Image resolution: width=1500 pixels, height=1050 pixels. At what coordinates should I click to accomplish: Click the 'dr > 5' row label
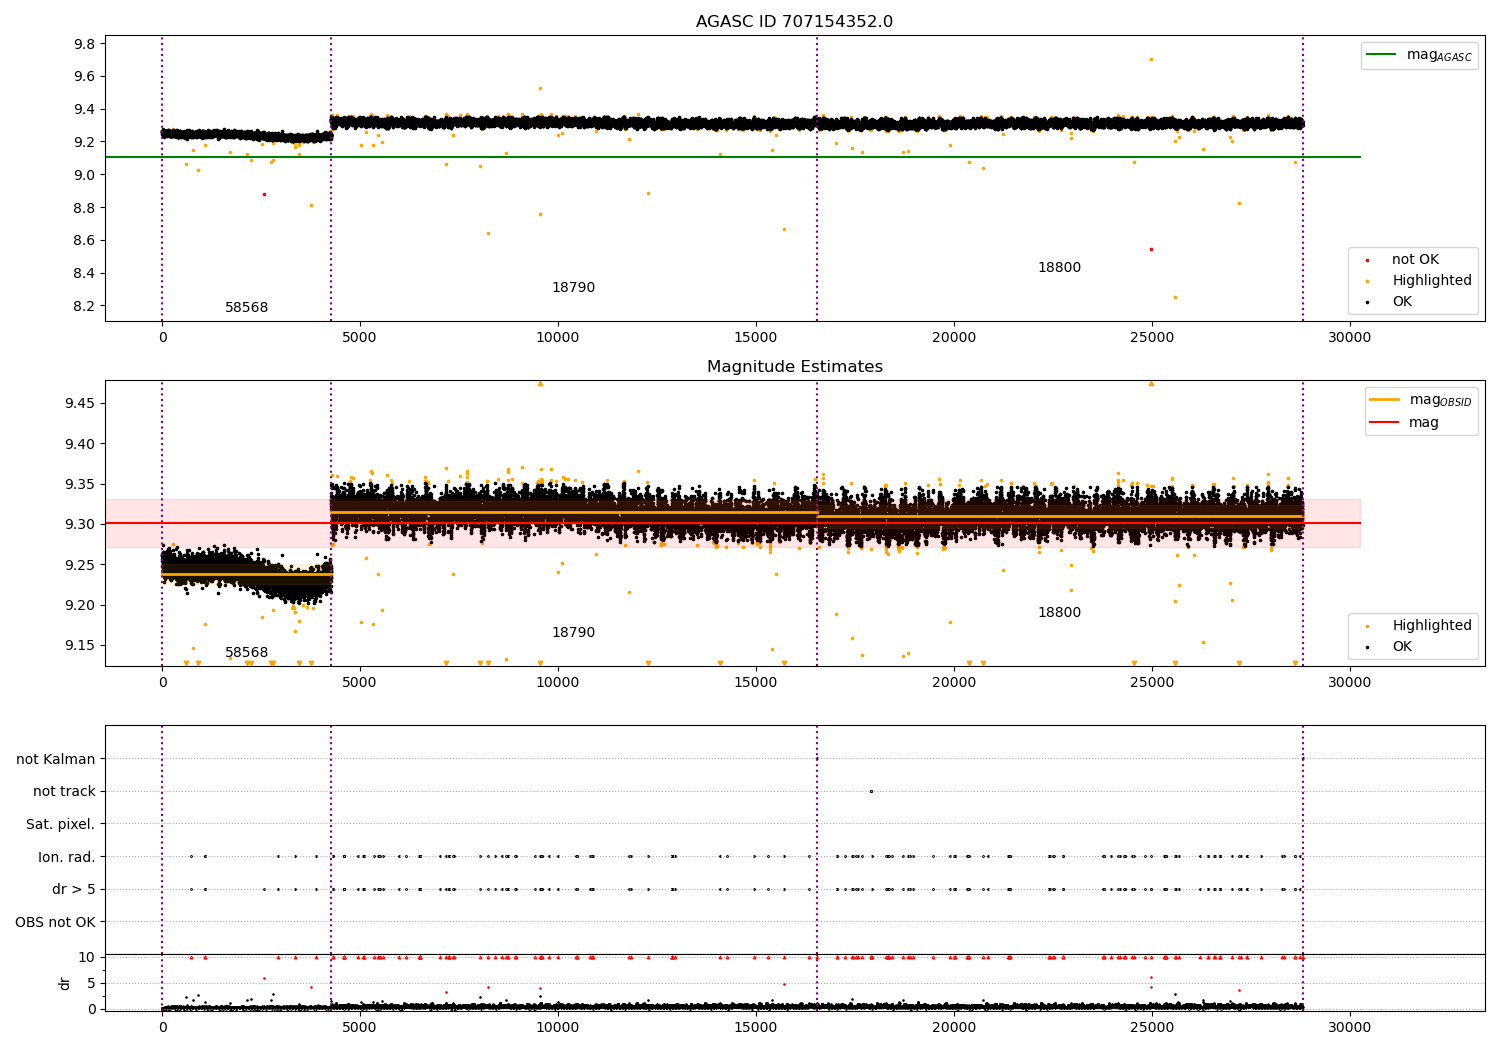pos(74,889)
